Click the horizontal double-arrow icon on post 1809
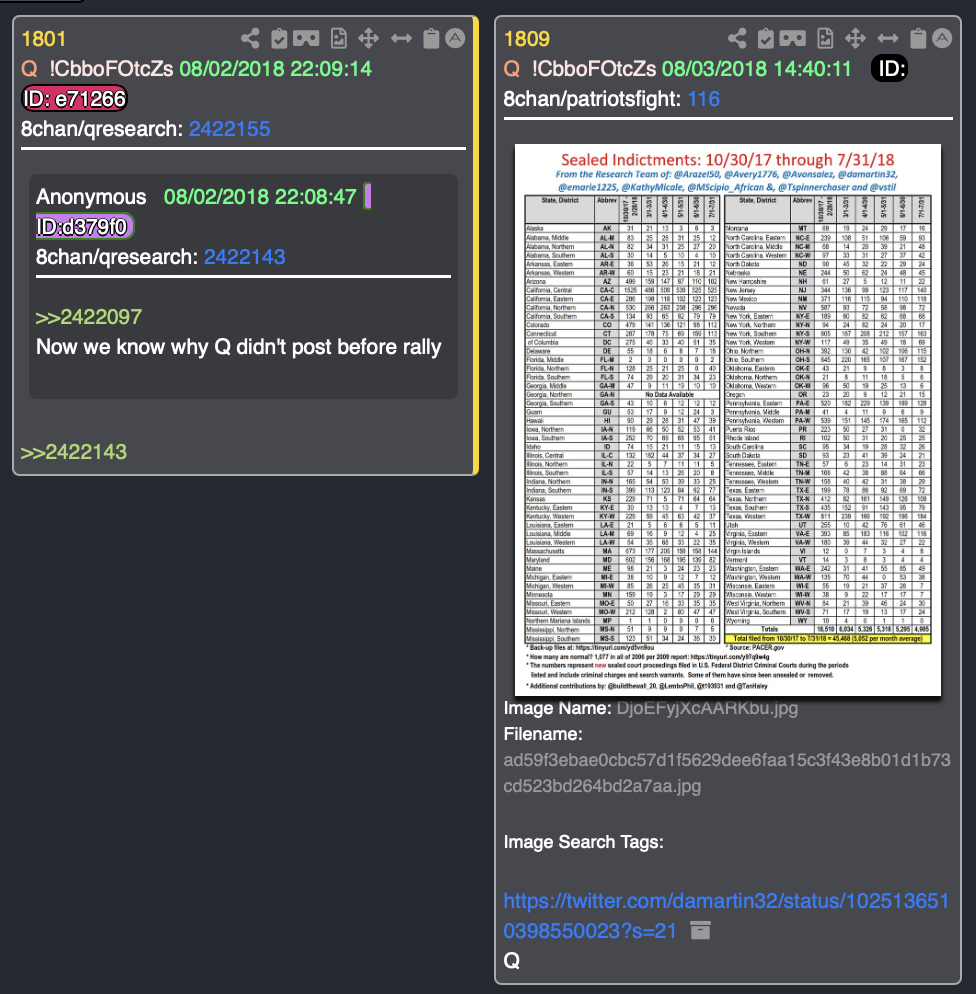The height and width of the screenshot is (994, 976). [888, 39]
